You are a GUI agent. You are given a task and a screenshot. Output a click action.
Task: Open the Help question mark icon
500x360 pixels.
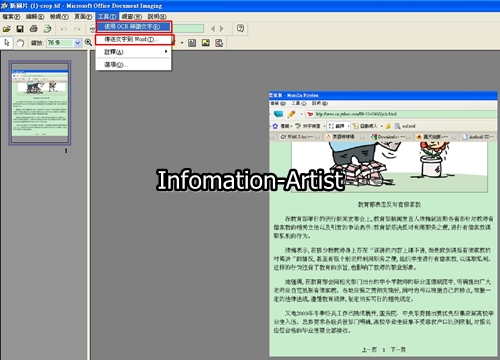[x=240, y=29]
